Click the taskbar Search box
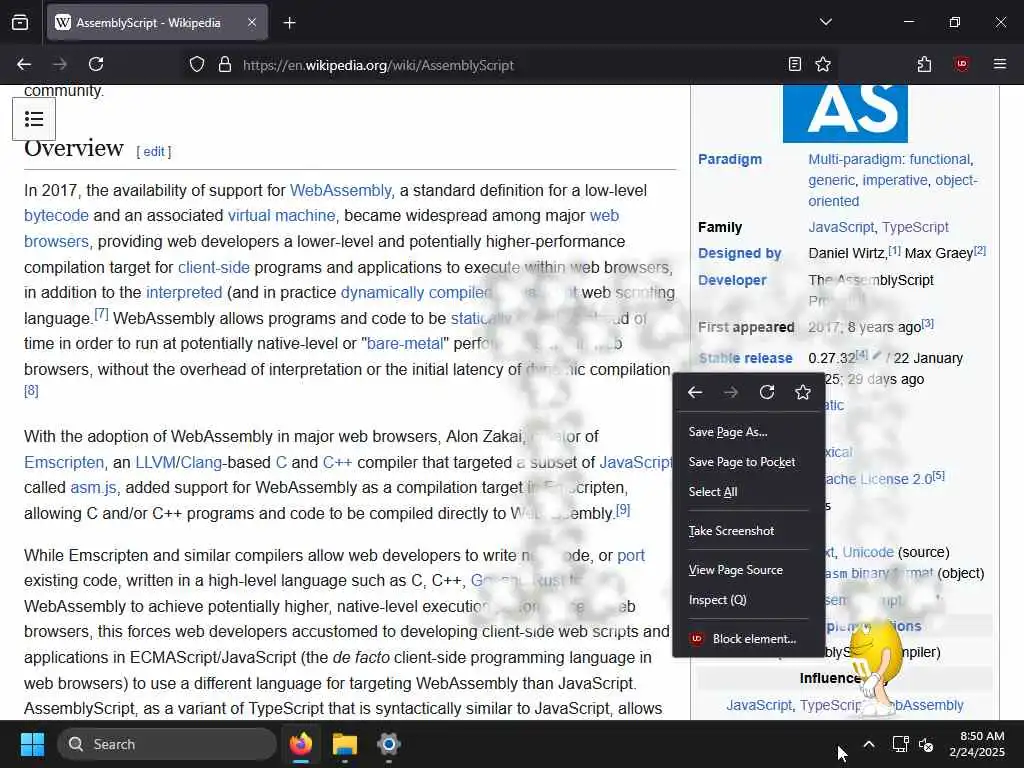The width and height of the screenshot is (1024, 768). [167, 744]
